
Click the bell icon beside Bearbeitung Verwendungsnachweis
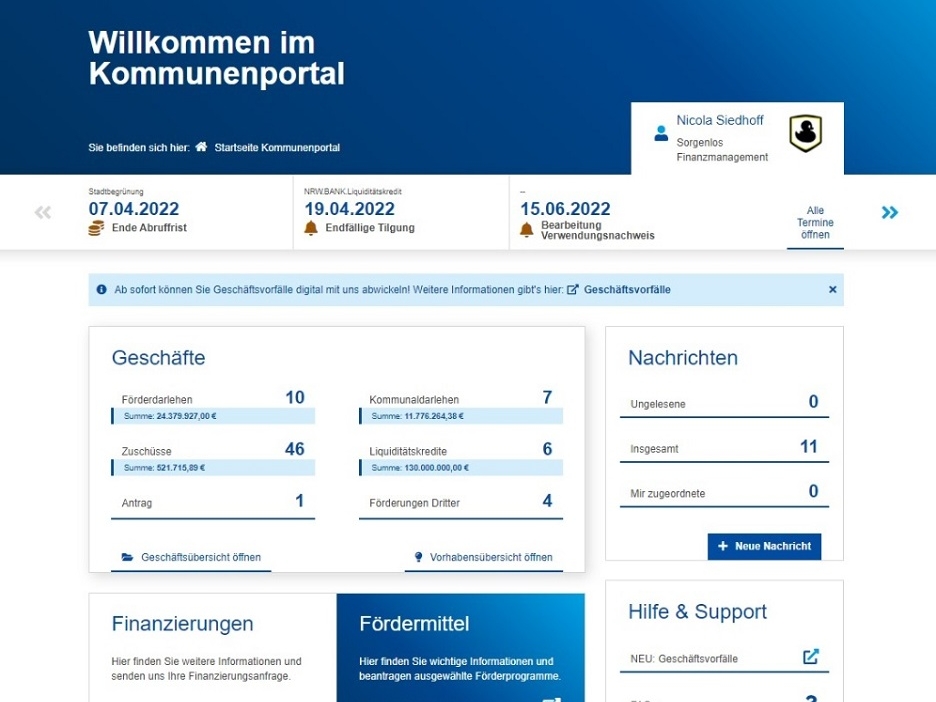point(527,228)
